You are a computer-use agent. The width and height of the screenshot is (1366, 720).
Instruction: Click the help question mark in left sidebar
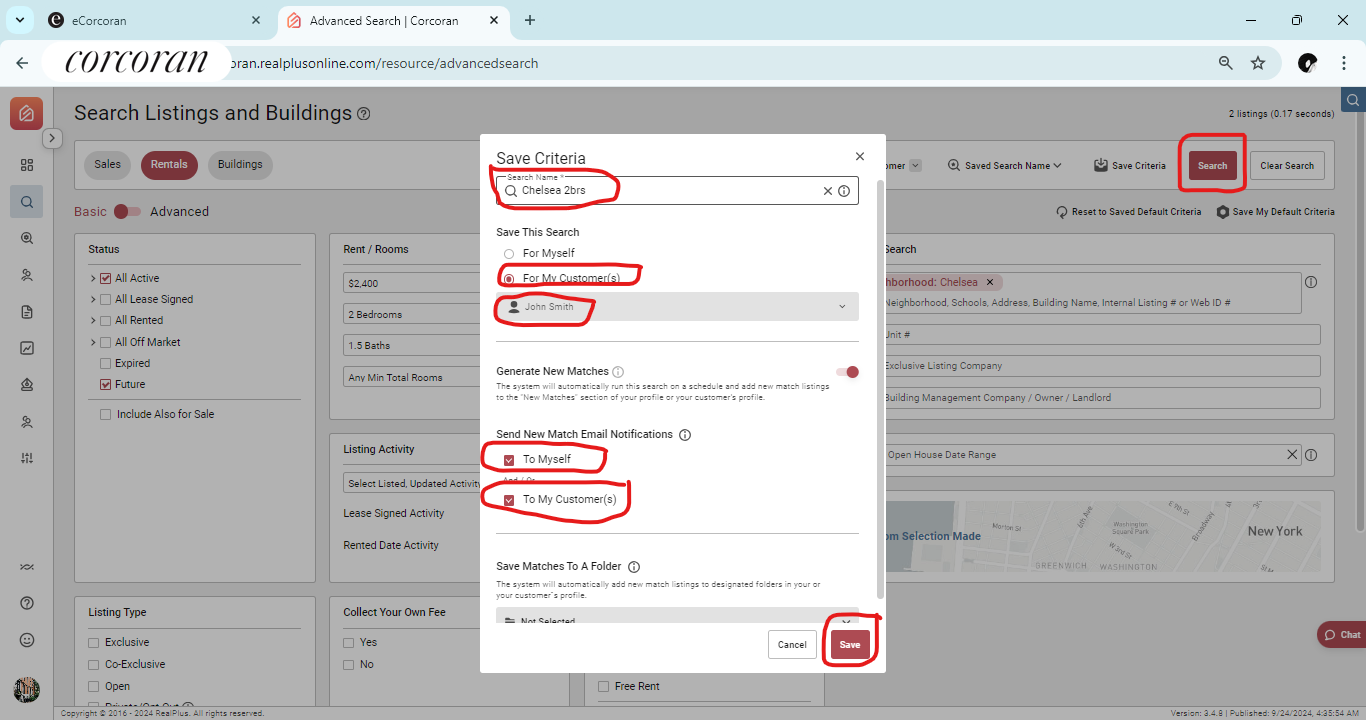[27, 603]
